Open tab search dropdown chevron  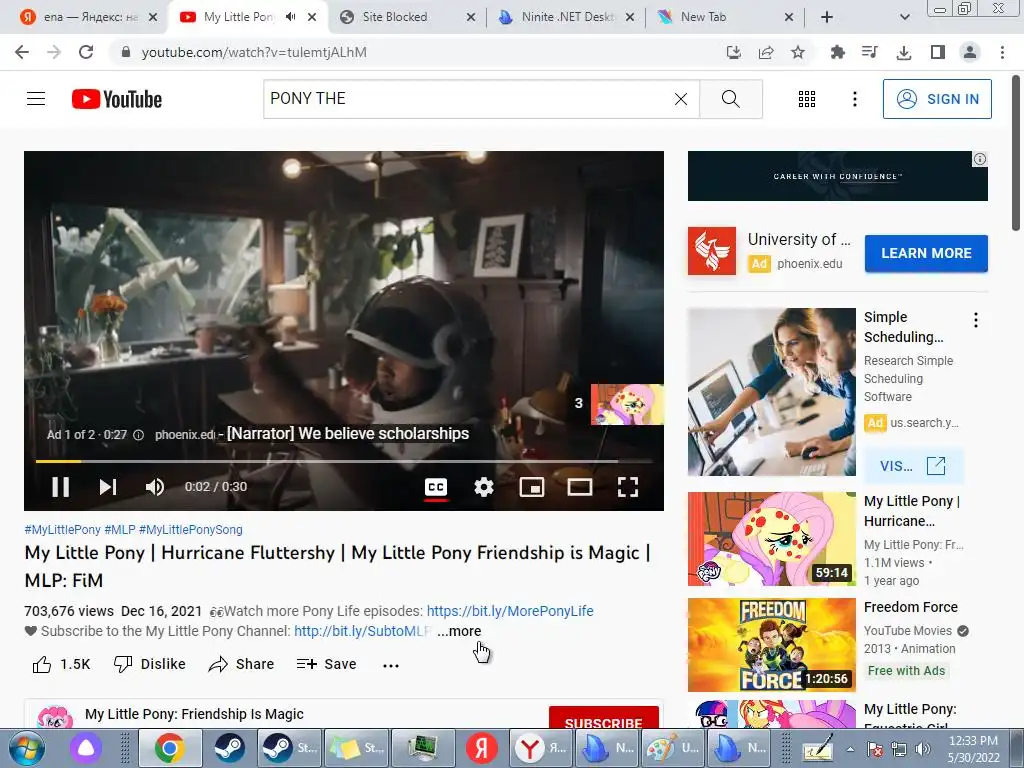pos(904,17)
